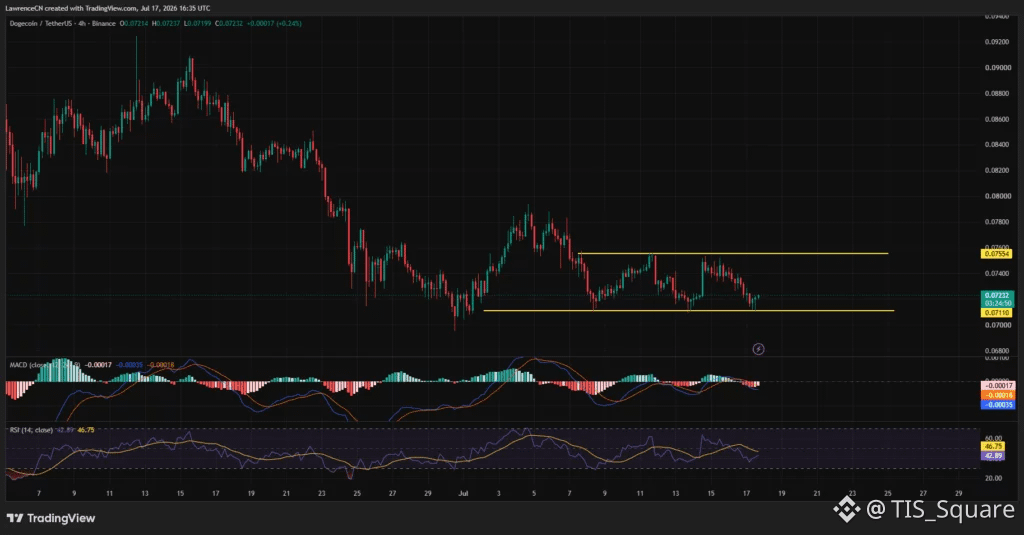Click the RSI (14, close) indicator label
Image resolution: width=1024 pixels, height=535 pixels.
click(x=31, y=430)
